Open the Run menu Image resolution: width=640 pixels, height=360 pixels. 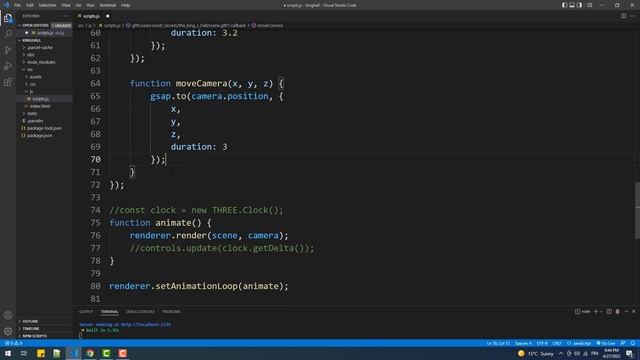pos(90,5)
